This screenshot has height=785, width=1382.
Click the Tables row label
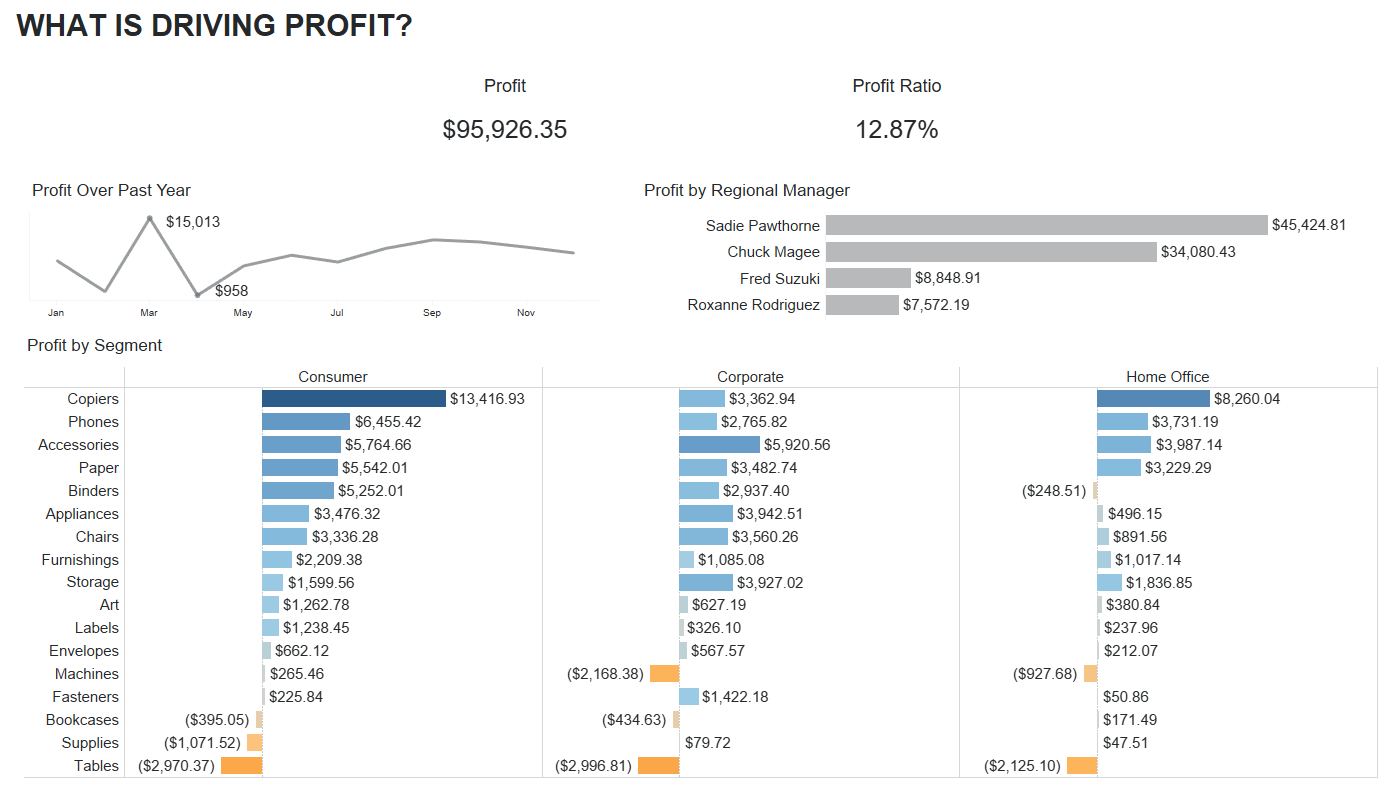click(96, 766)
